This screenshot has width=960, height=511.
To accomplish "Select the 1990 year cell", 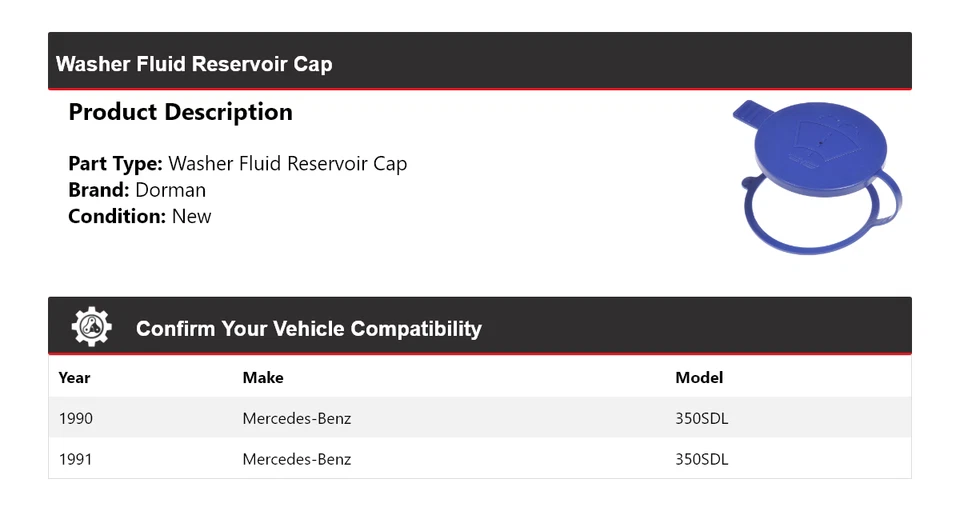I will click(x=76, y=418).
